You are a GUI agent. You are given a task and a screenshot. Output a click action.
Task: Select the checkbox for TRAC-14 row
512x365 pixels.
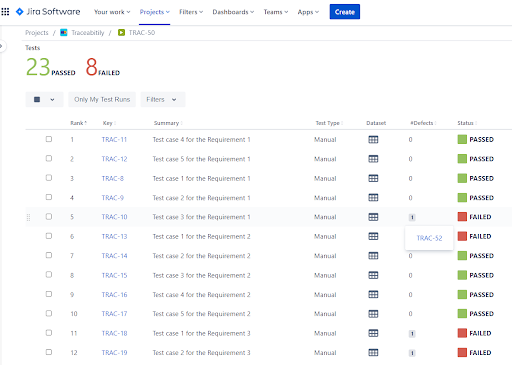(49, 255)
